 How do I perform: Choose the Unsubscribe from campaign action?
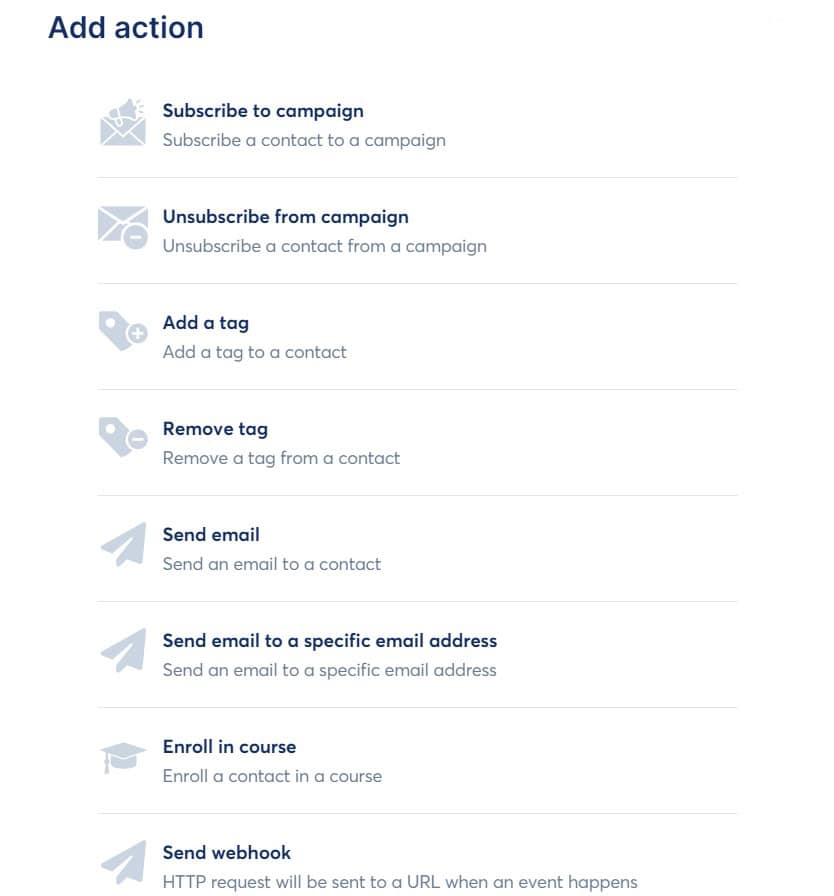tap(286, 217)
